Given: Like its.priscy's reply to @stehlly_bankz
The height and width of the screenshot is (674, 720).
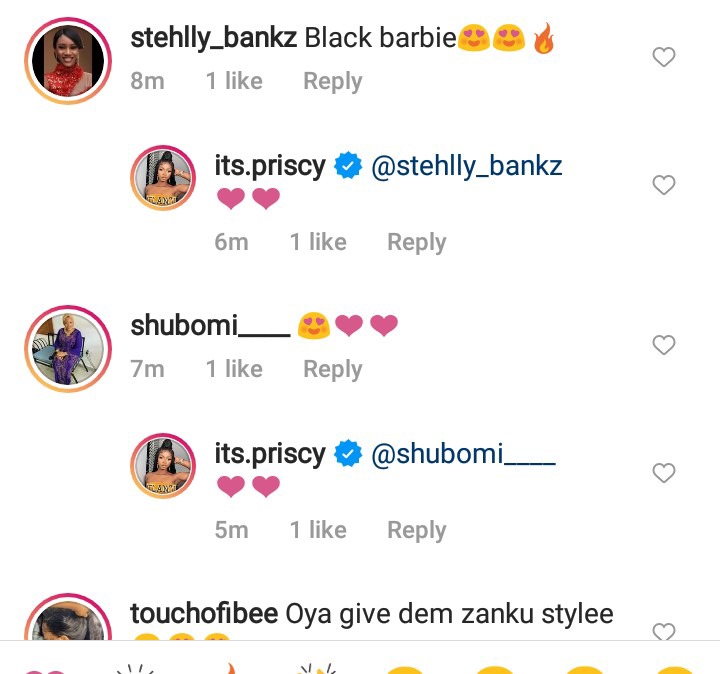Looking at the screenshot, I should (x=664, y=185).
